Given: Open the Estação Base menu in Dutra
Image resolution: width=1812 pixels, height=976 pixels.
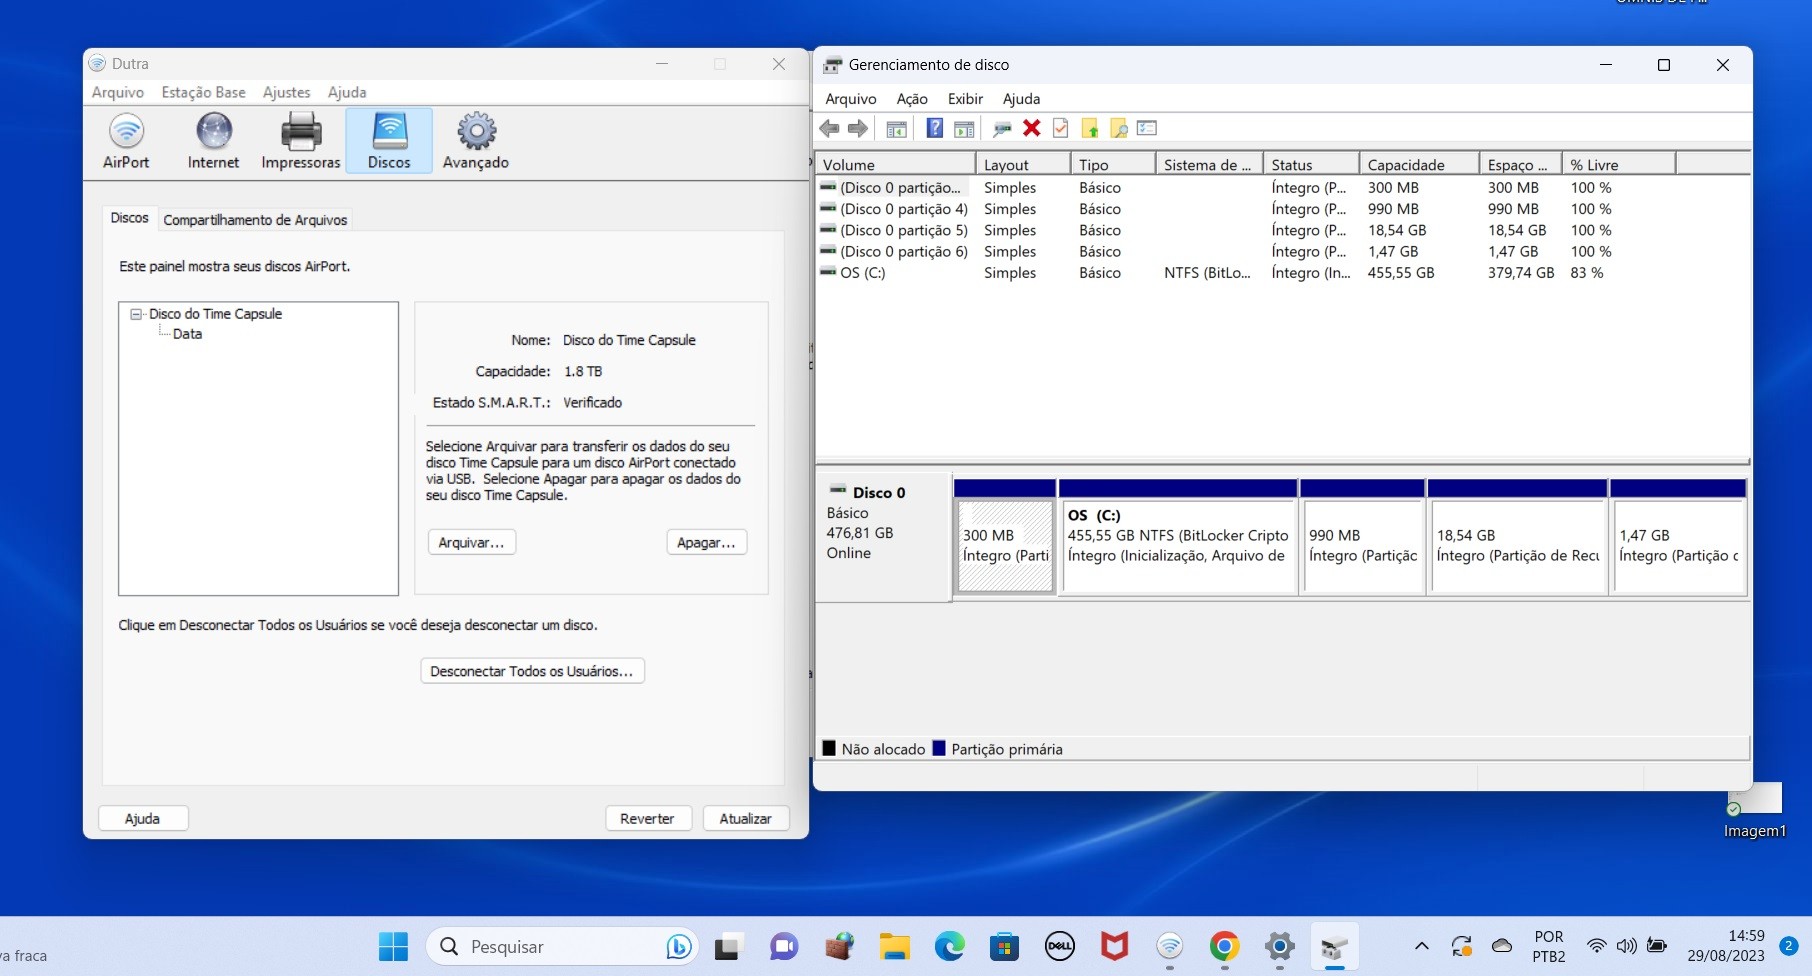Looking at the screenshot, I should pos(203,92).
